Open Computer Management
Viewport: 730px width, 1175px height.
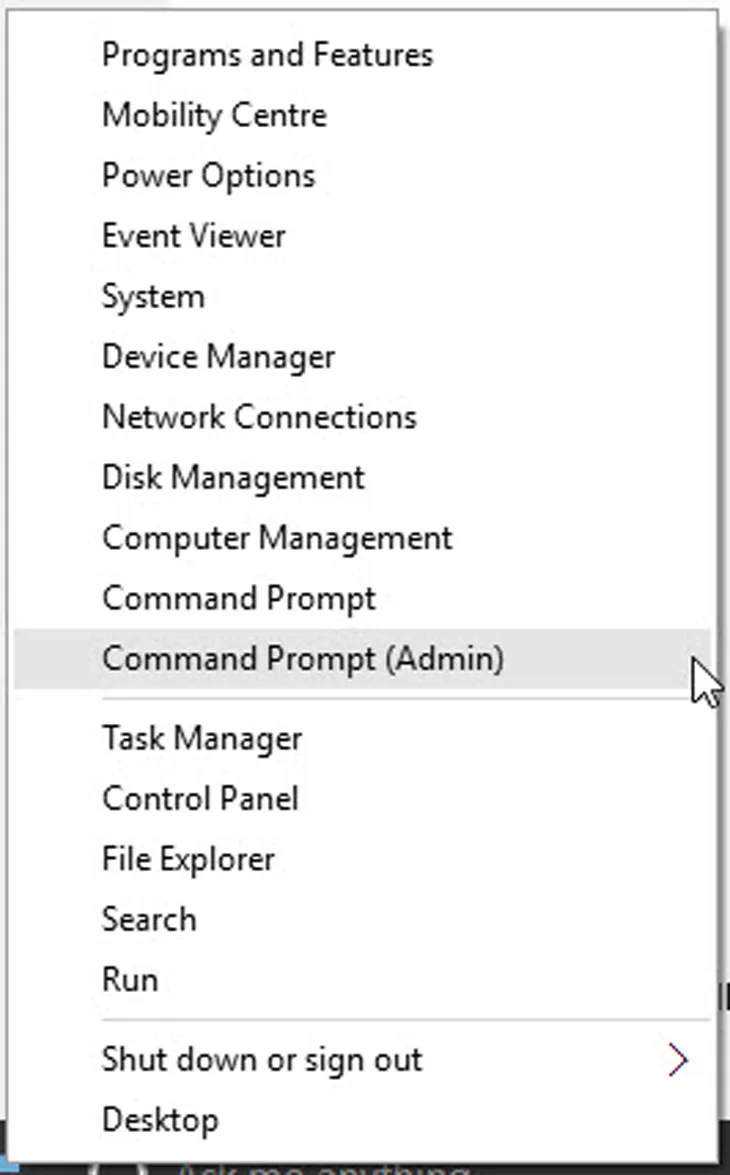[276, 537]
